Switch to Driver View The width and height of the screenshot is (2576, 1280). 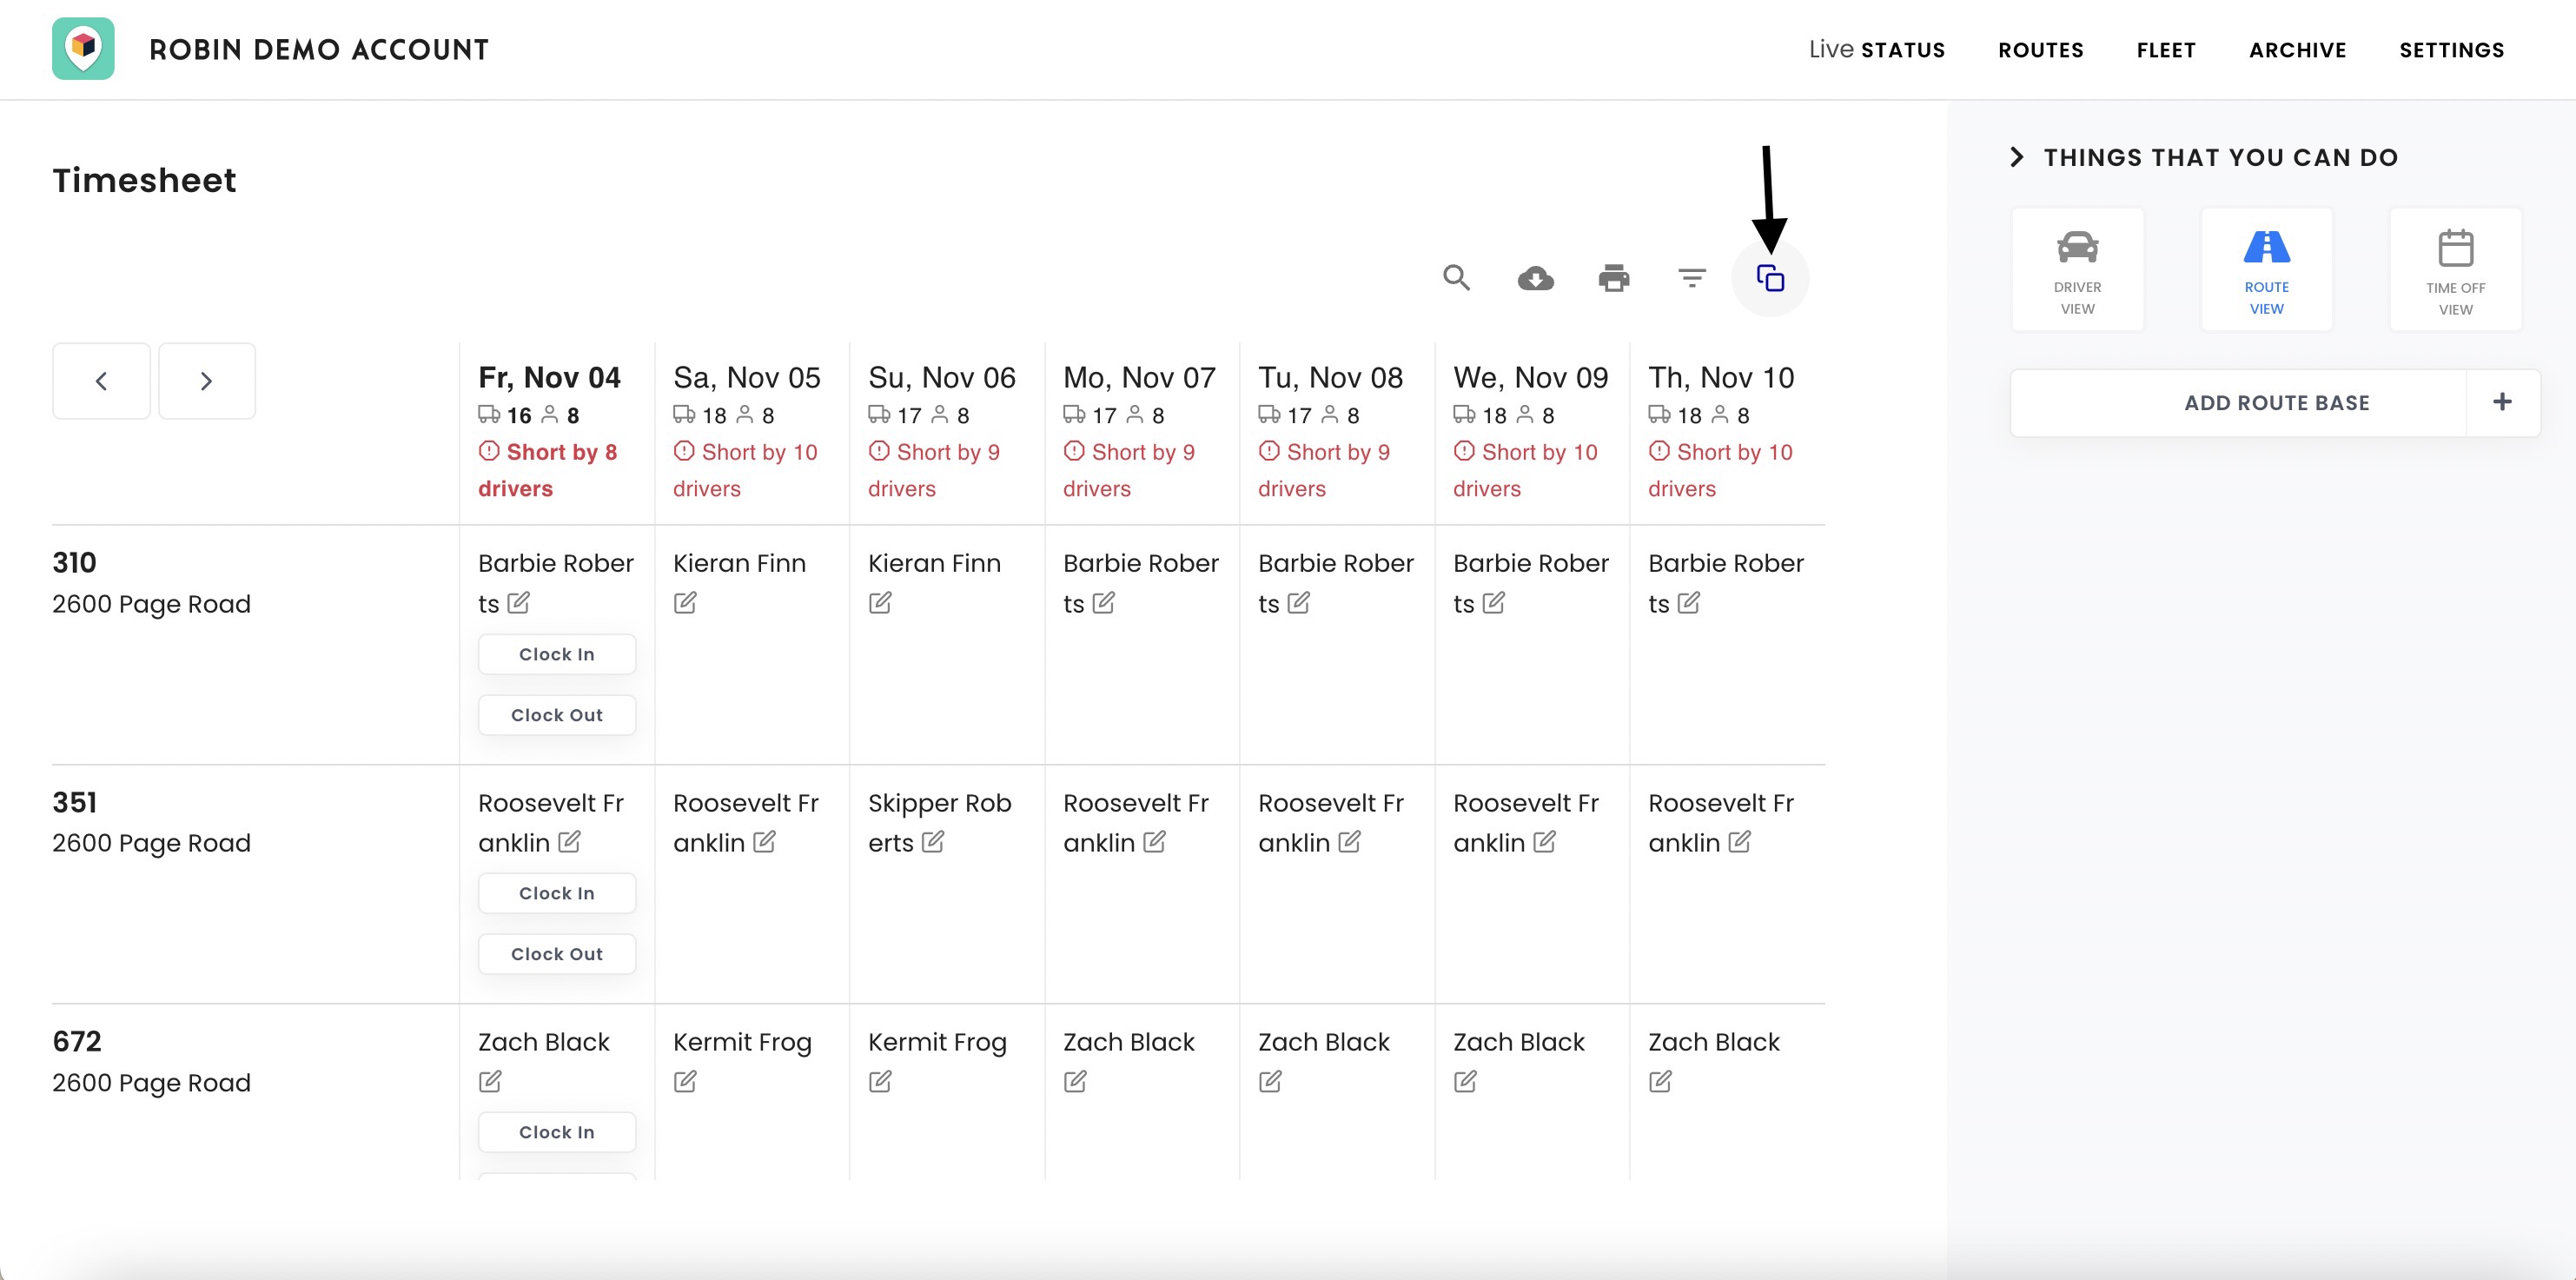tap(2077, 269)
